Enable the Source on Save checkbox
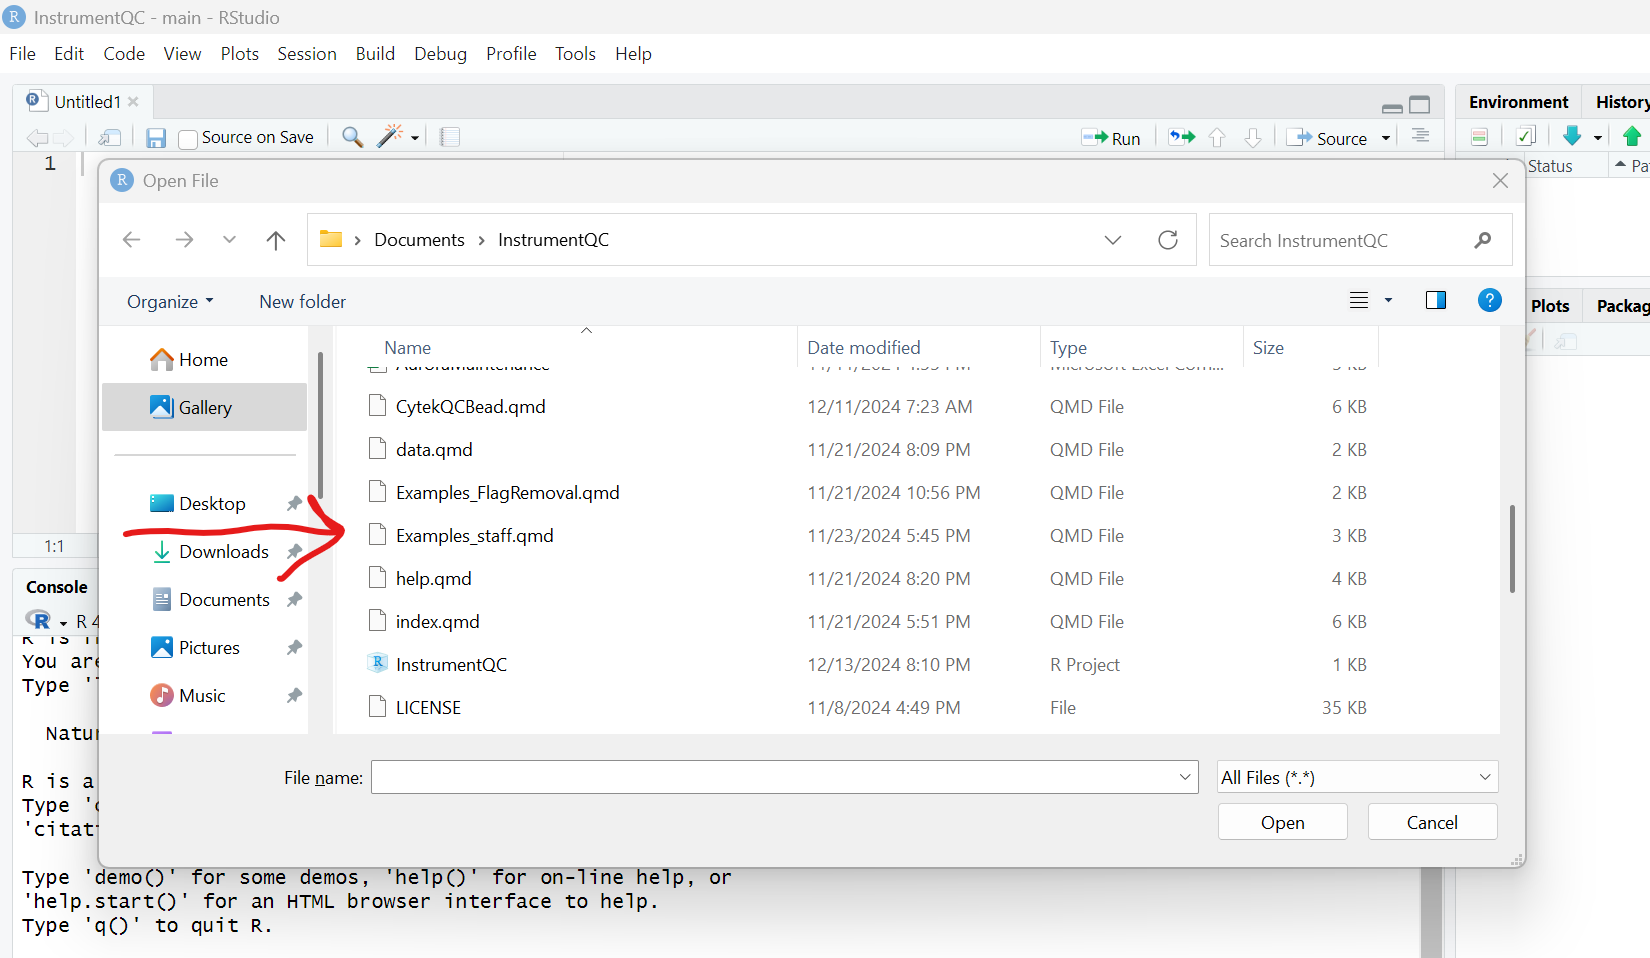 click(x=188, y=139)
